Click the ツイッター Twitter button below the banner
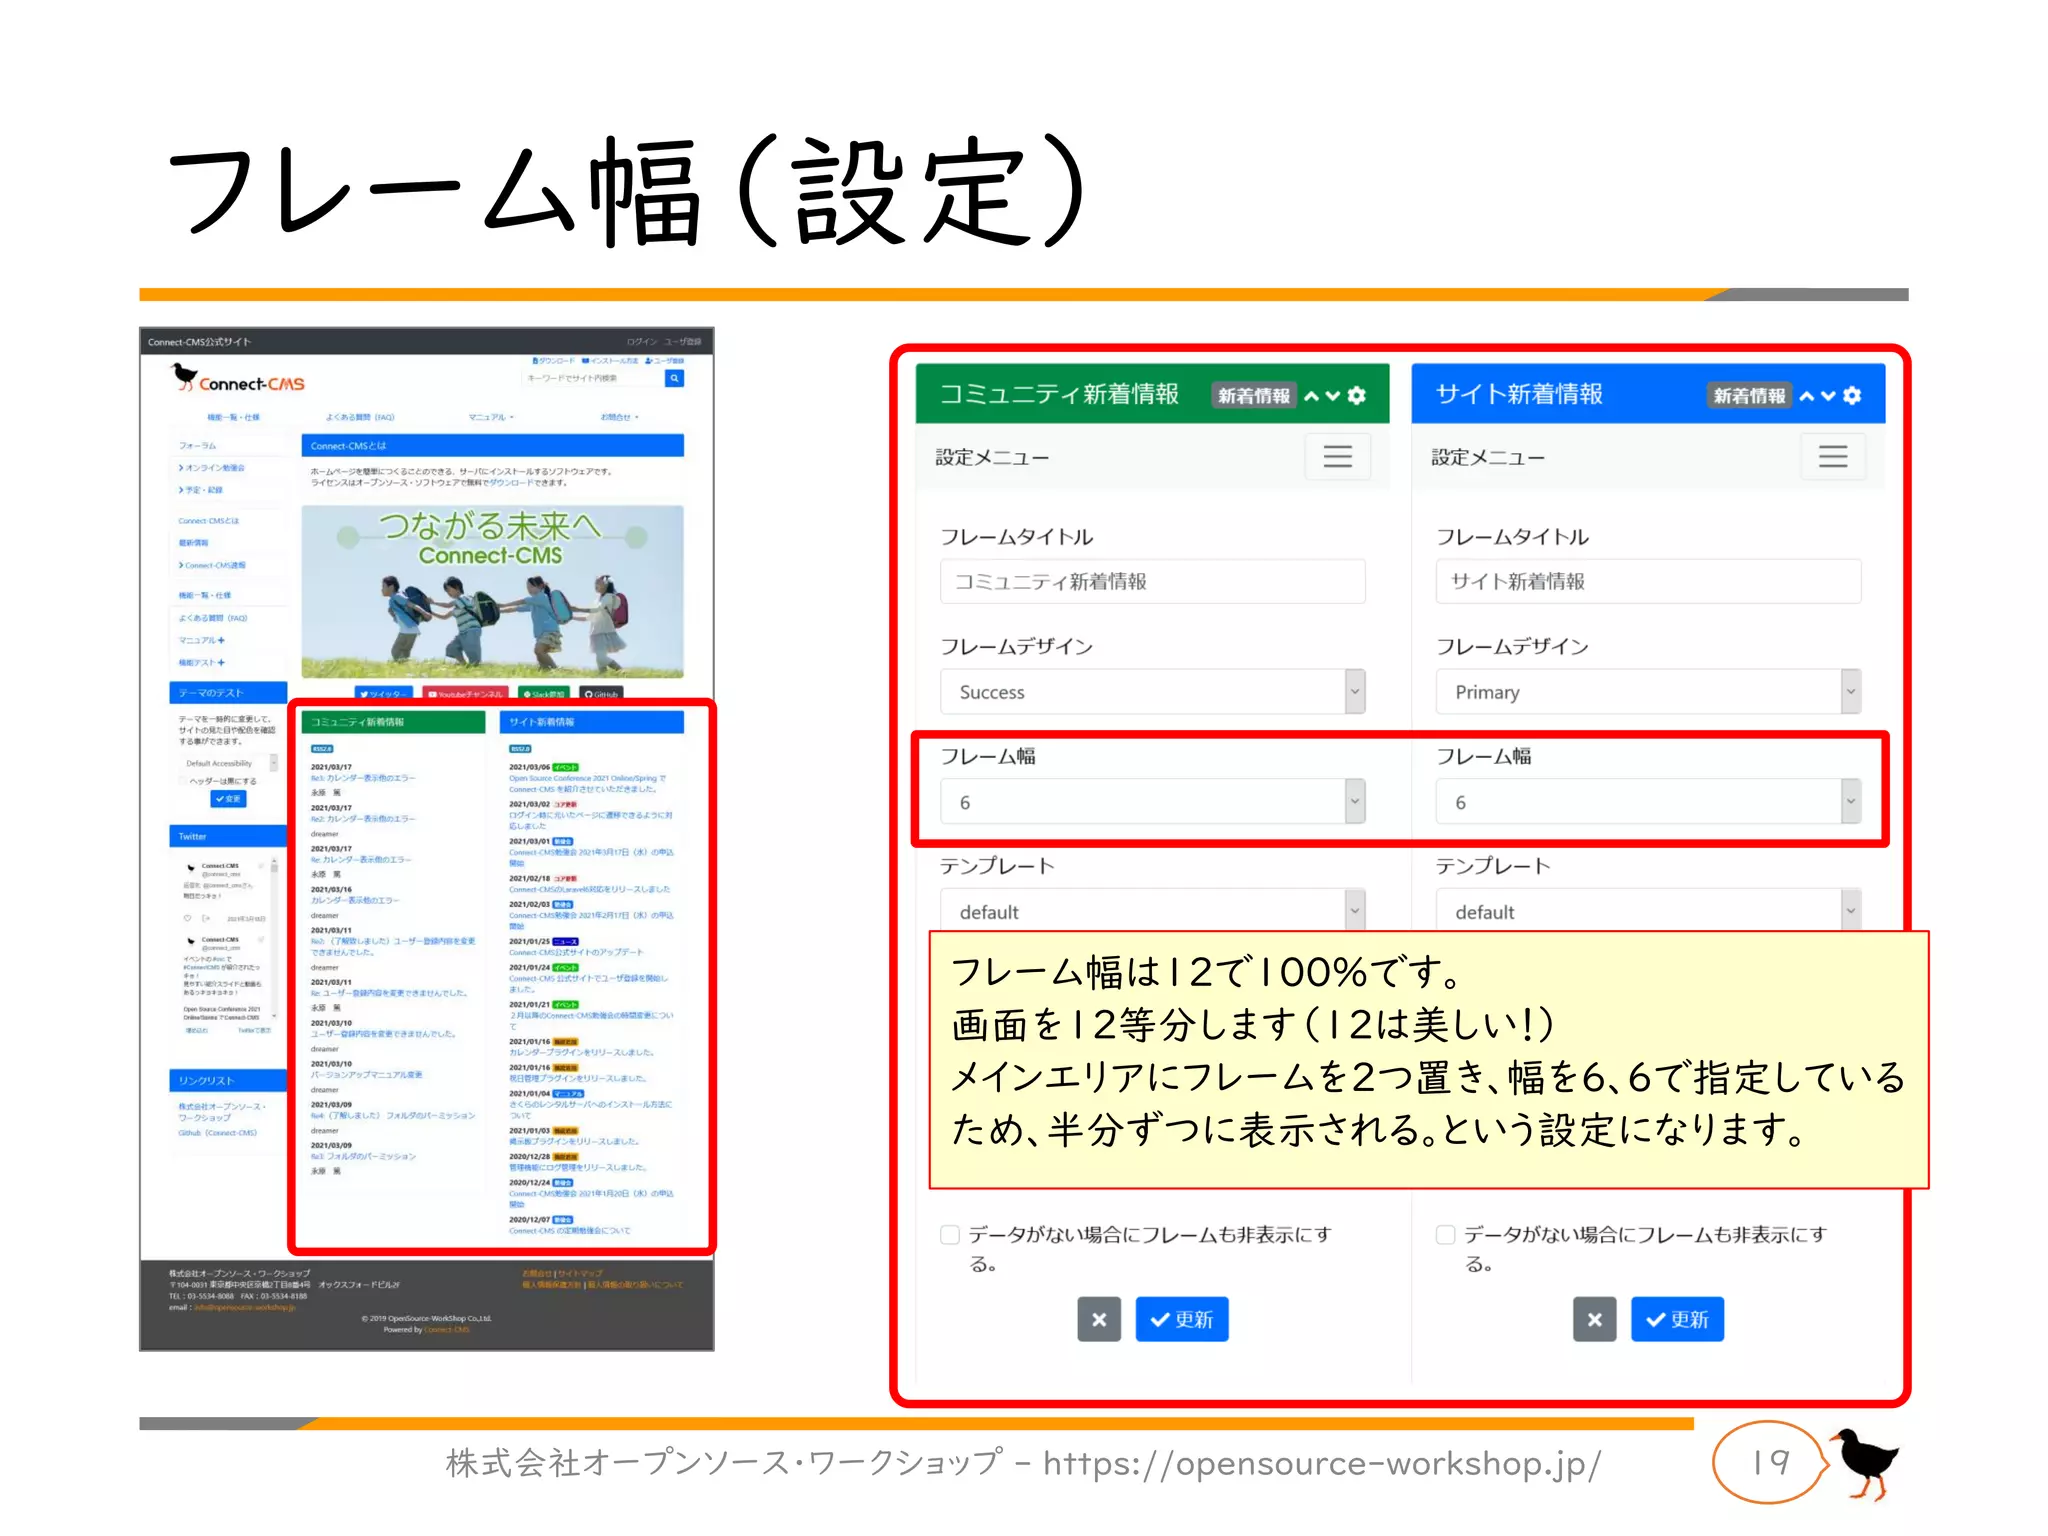This screenshot has width=2048, height=1536. [383, 693]
